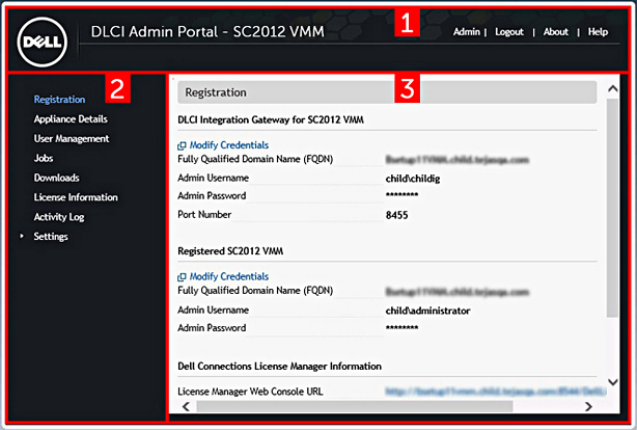Viewport: 637px width, 430px height.
Task: Open the About page link
Action: [x=556, y=32]
